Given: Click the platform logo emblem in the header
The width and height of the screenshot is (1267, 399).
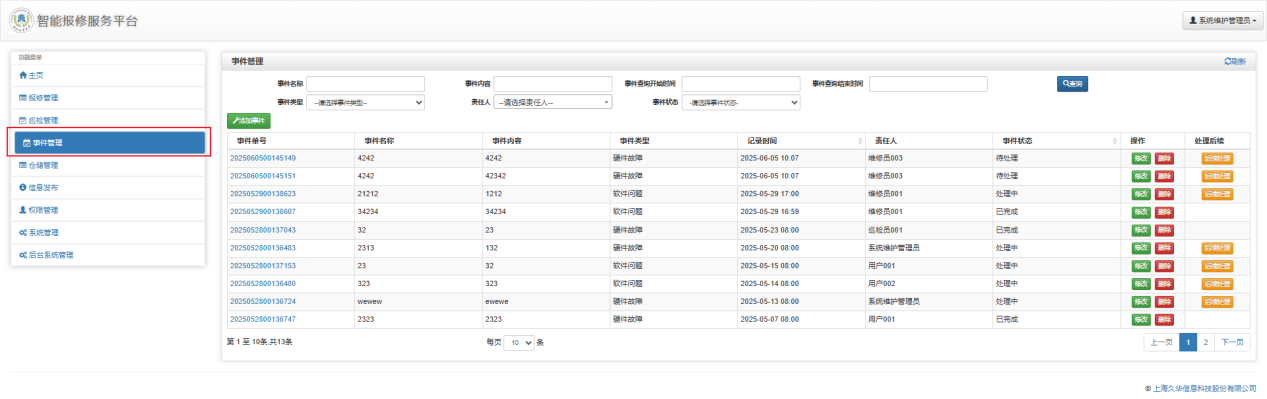Looking at the screenshot, I should [x=21, y=20].
